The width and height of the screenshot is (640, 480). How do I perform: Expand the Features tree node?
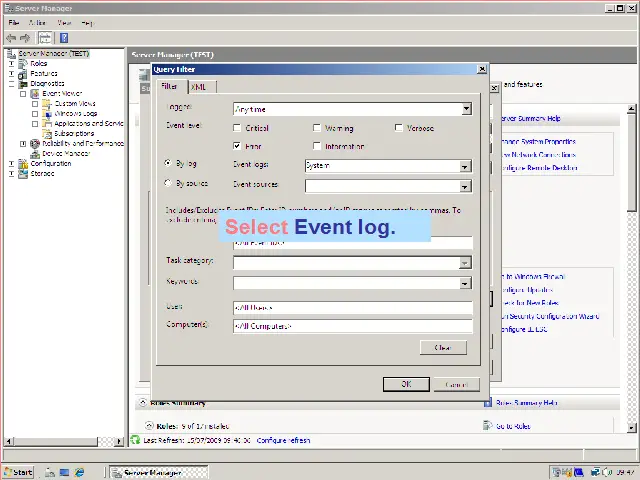[11, 74]
